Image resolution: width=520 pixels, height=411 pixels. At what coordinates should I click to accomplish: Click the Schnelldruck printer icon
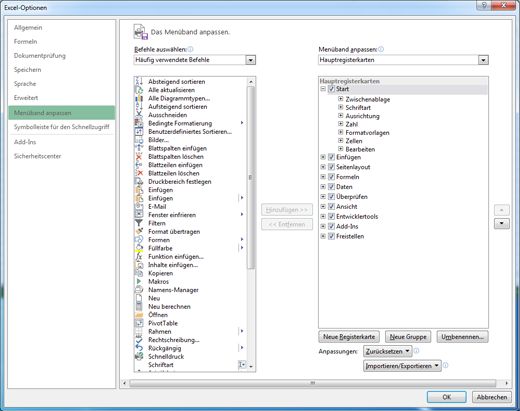[139, 356]
